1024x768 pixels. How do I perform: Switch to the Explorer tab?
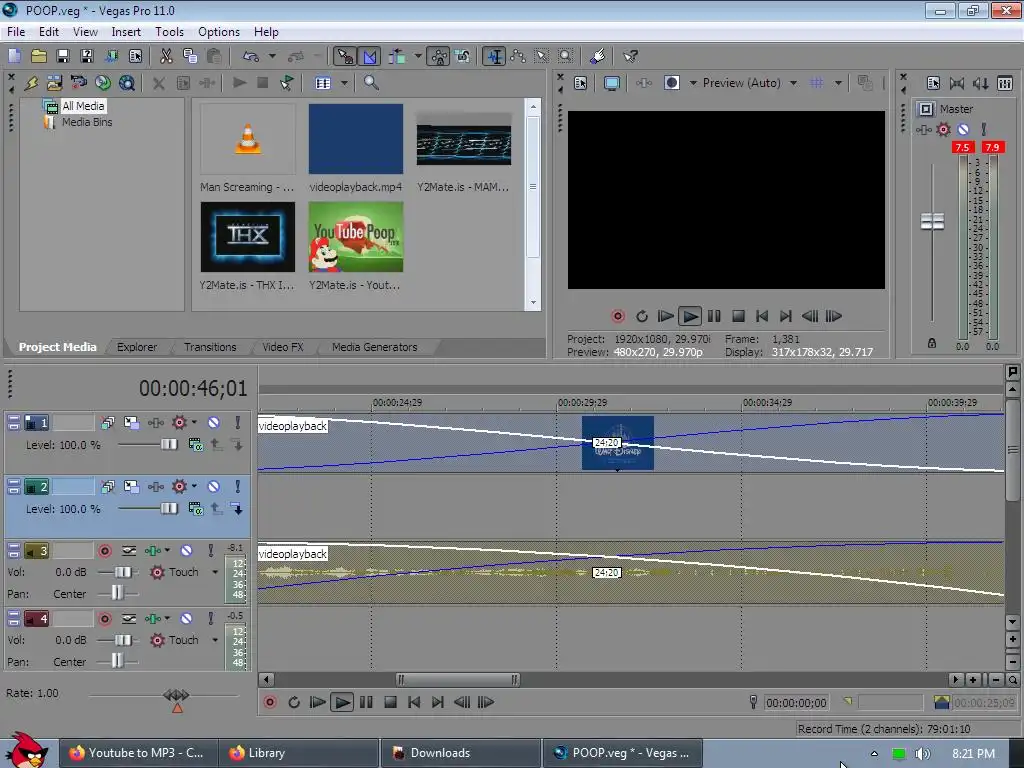pyautogui.click(x=136, y=347)
